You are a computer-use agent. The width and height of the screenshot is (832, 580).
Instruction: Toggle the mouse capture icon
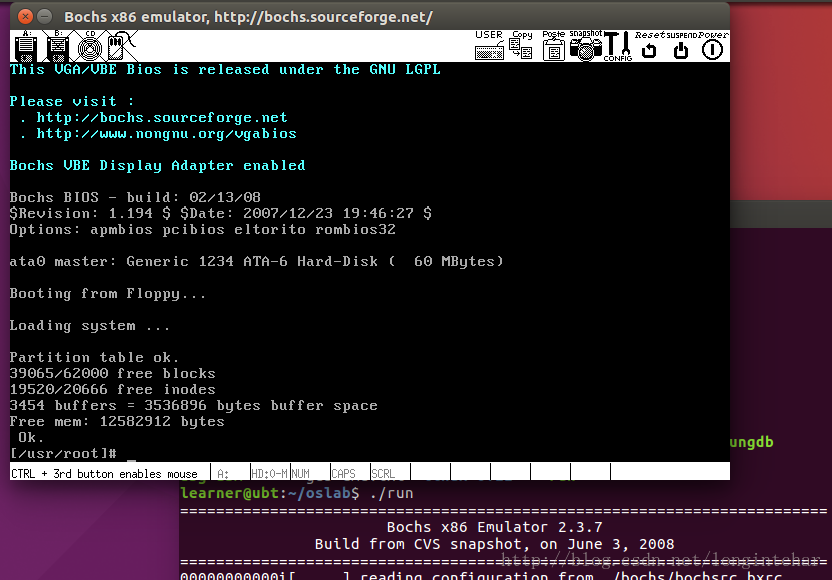pyautogui.click(x=121, y=46)
